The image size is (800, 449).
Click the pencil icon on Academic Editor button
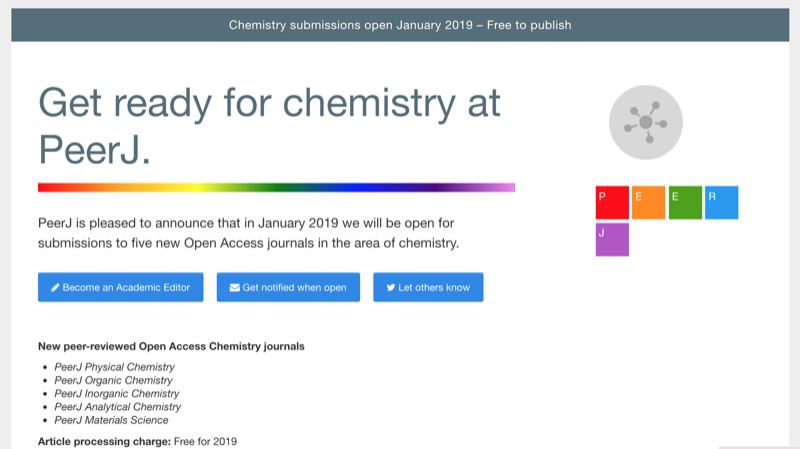(x=55, y=287)
